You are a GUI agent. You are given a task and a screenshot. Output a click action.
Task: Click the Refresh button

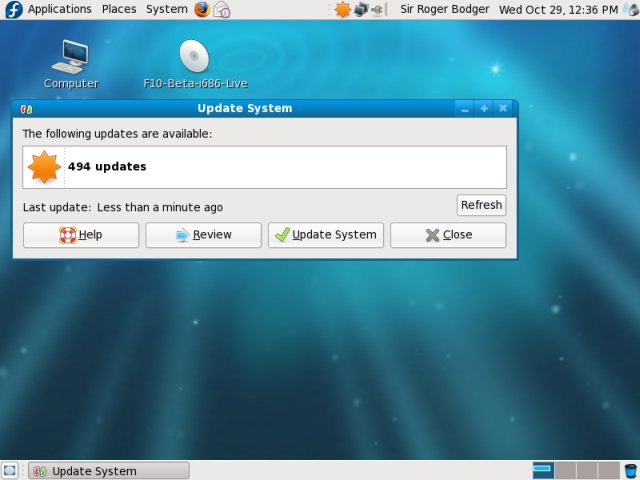[481, 205]
